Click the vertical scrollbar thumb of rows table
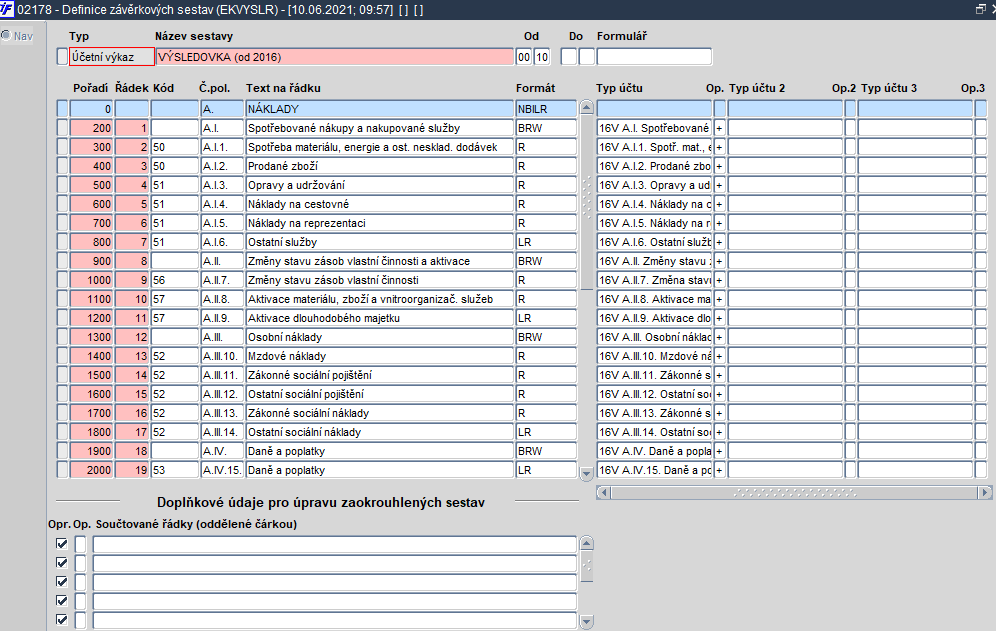Screen dimensions: 996x631 point(586,201)
